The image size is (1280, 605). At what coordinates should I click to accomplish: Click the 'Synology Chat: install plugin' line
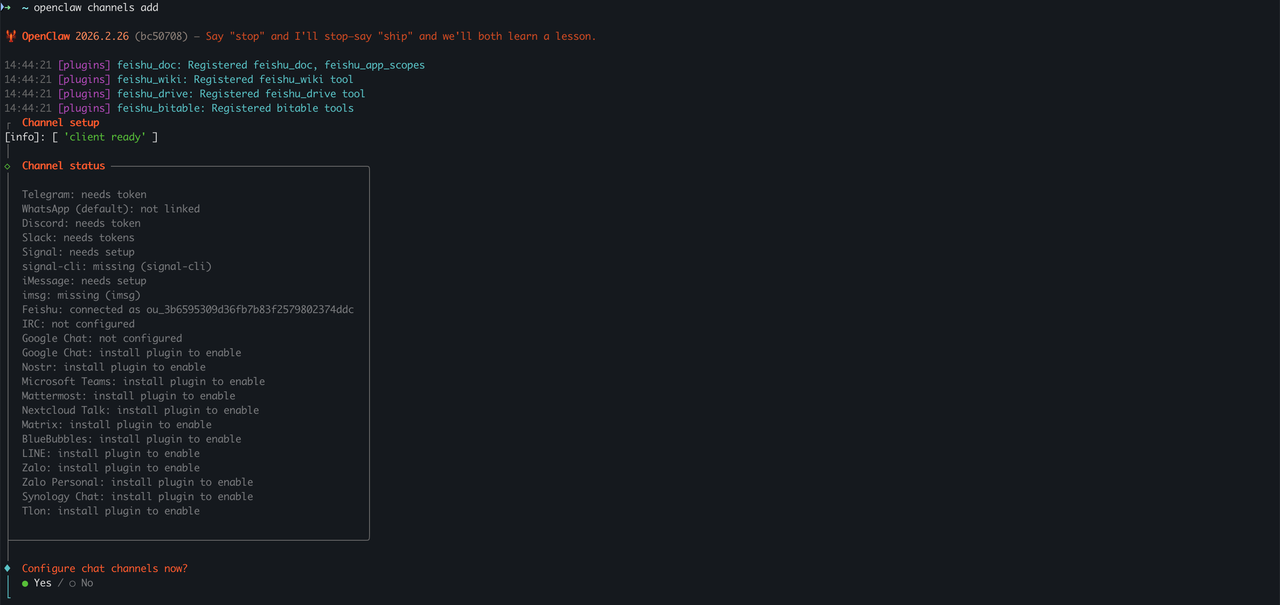tap(137, 496)
